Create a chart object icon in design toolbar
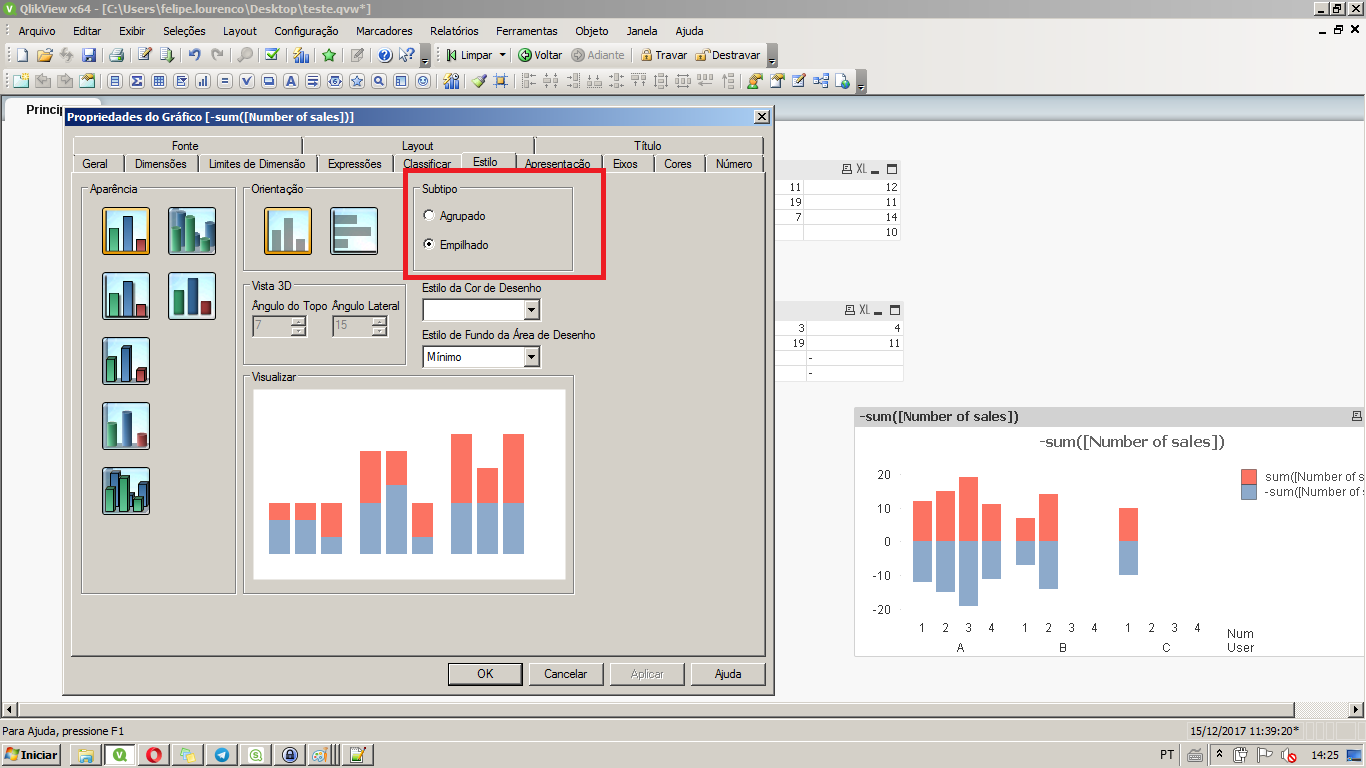 pyautogui.click(x=203, y=81)
